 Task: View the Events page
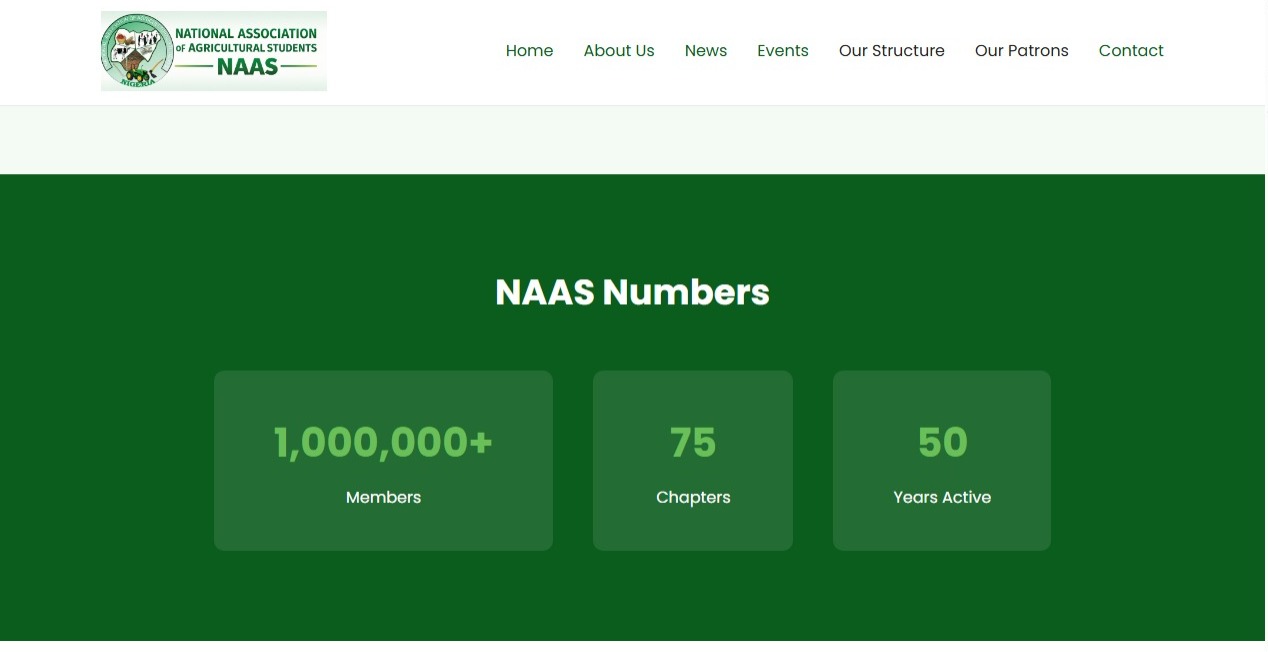pos(783,50)
